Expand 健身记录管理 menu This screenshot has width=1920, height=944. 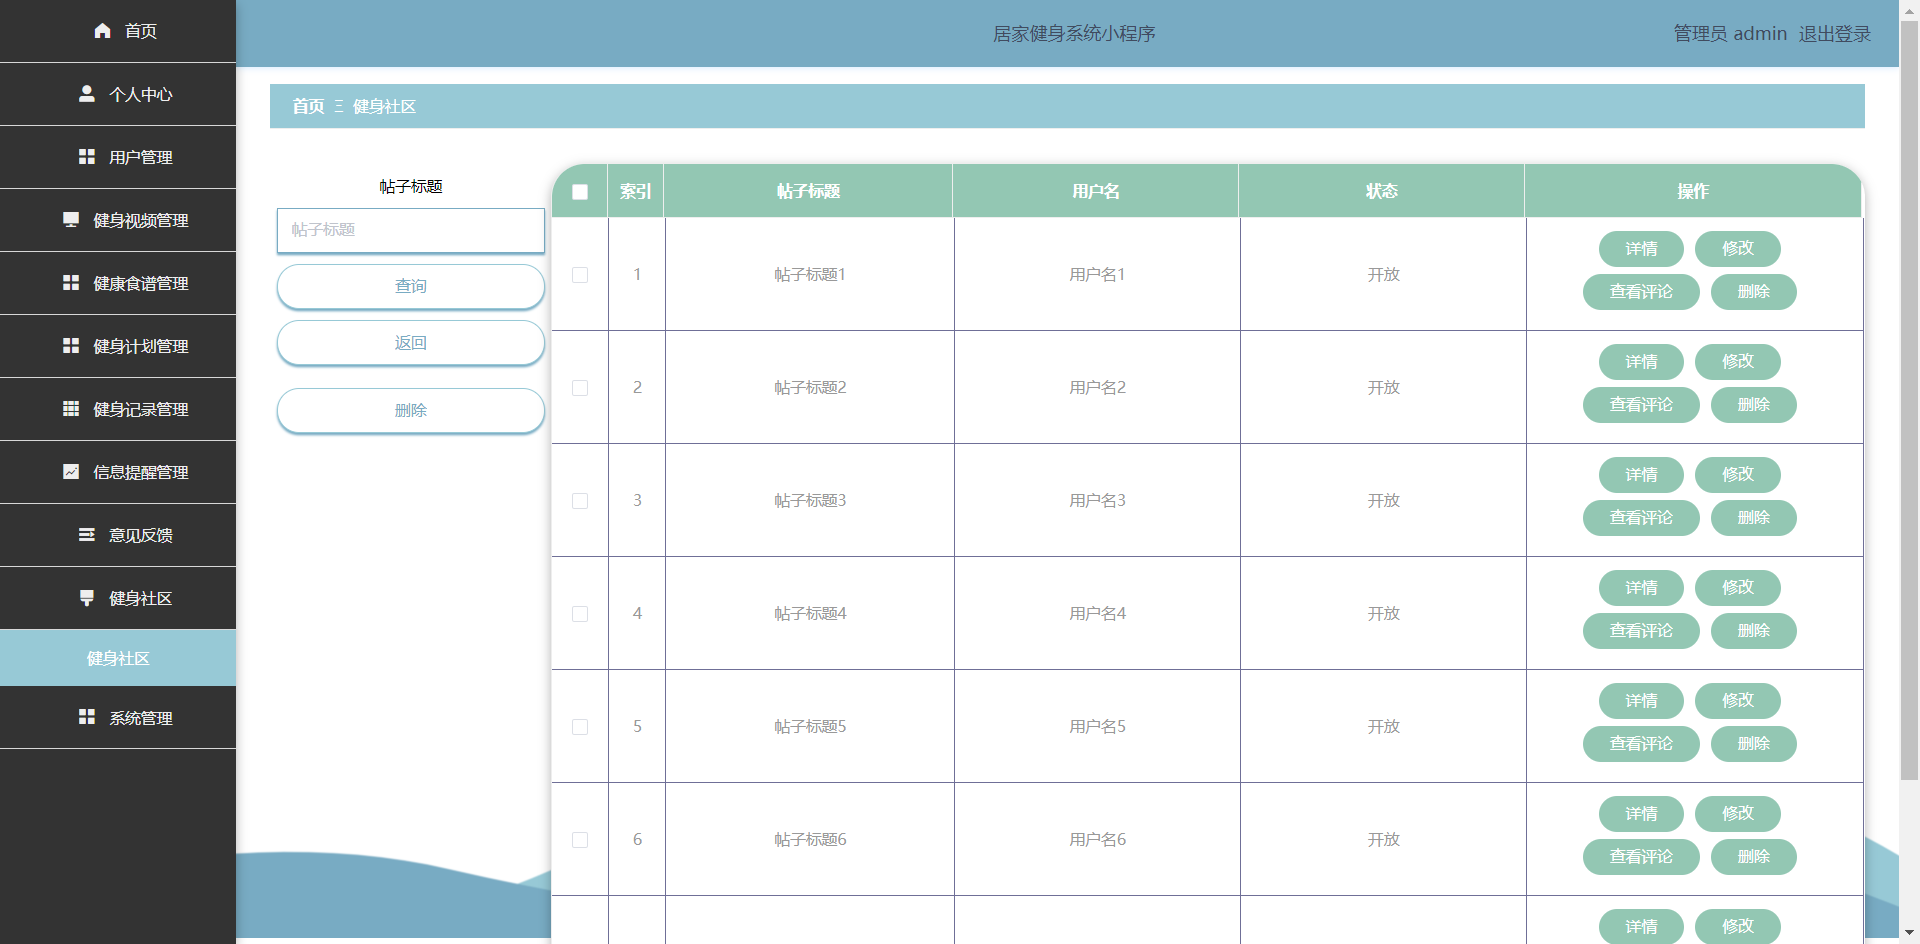[118, 409]
